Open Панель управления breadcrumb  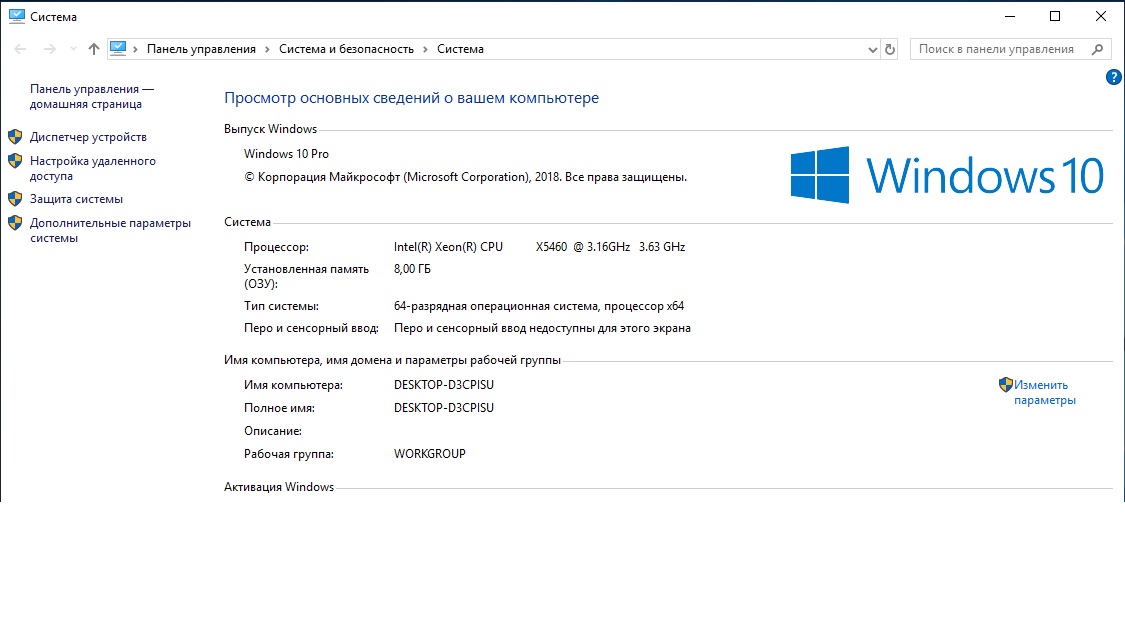(201, 49)
